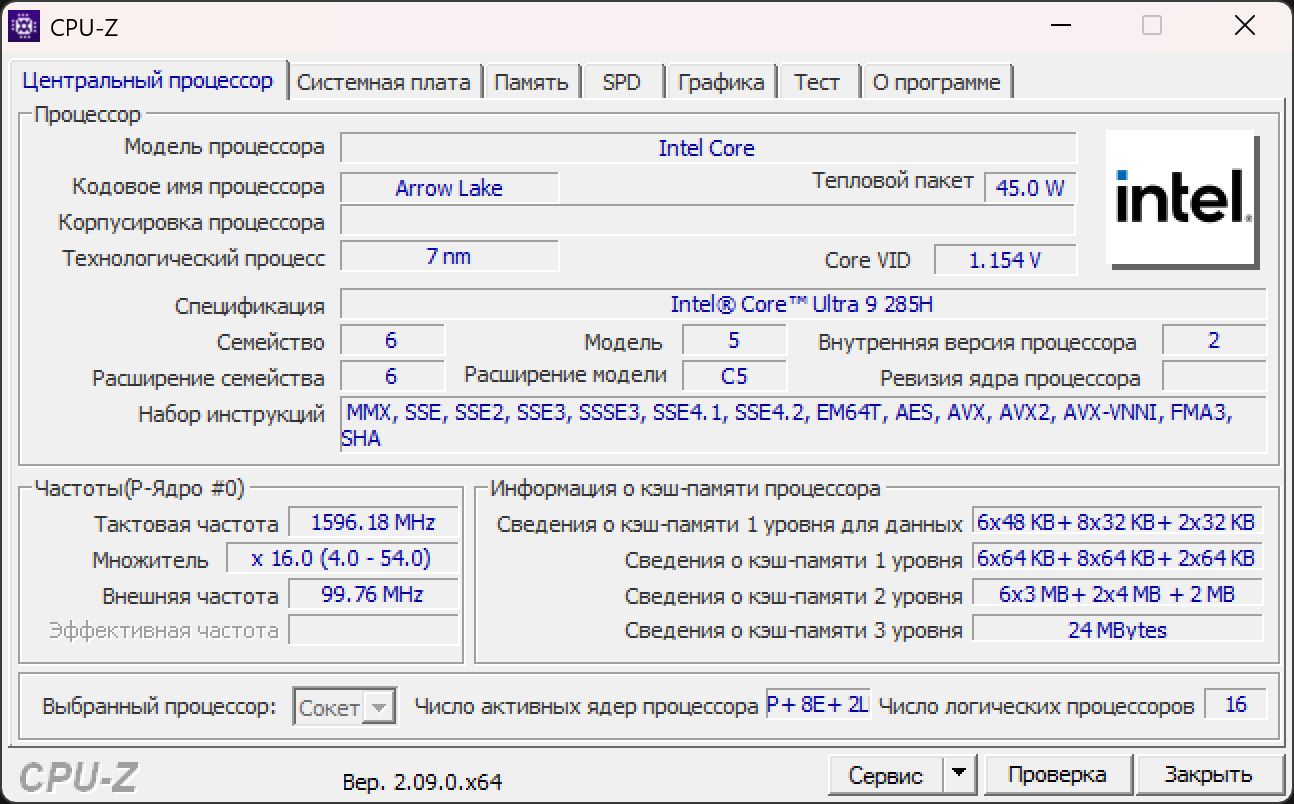This screenshot has width=1294, height=804.
Task: Click the empty Ревизия ядра процессора field
Action: tap(1214, 376)
